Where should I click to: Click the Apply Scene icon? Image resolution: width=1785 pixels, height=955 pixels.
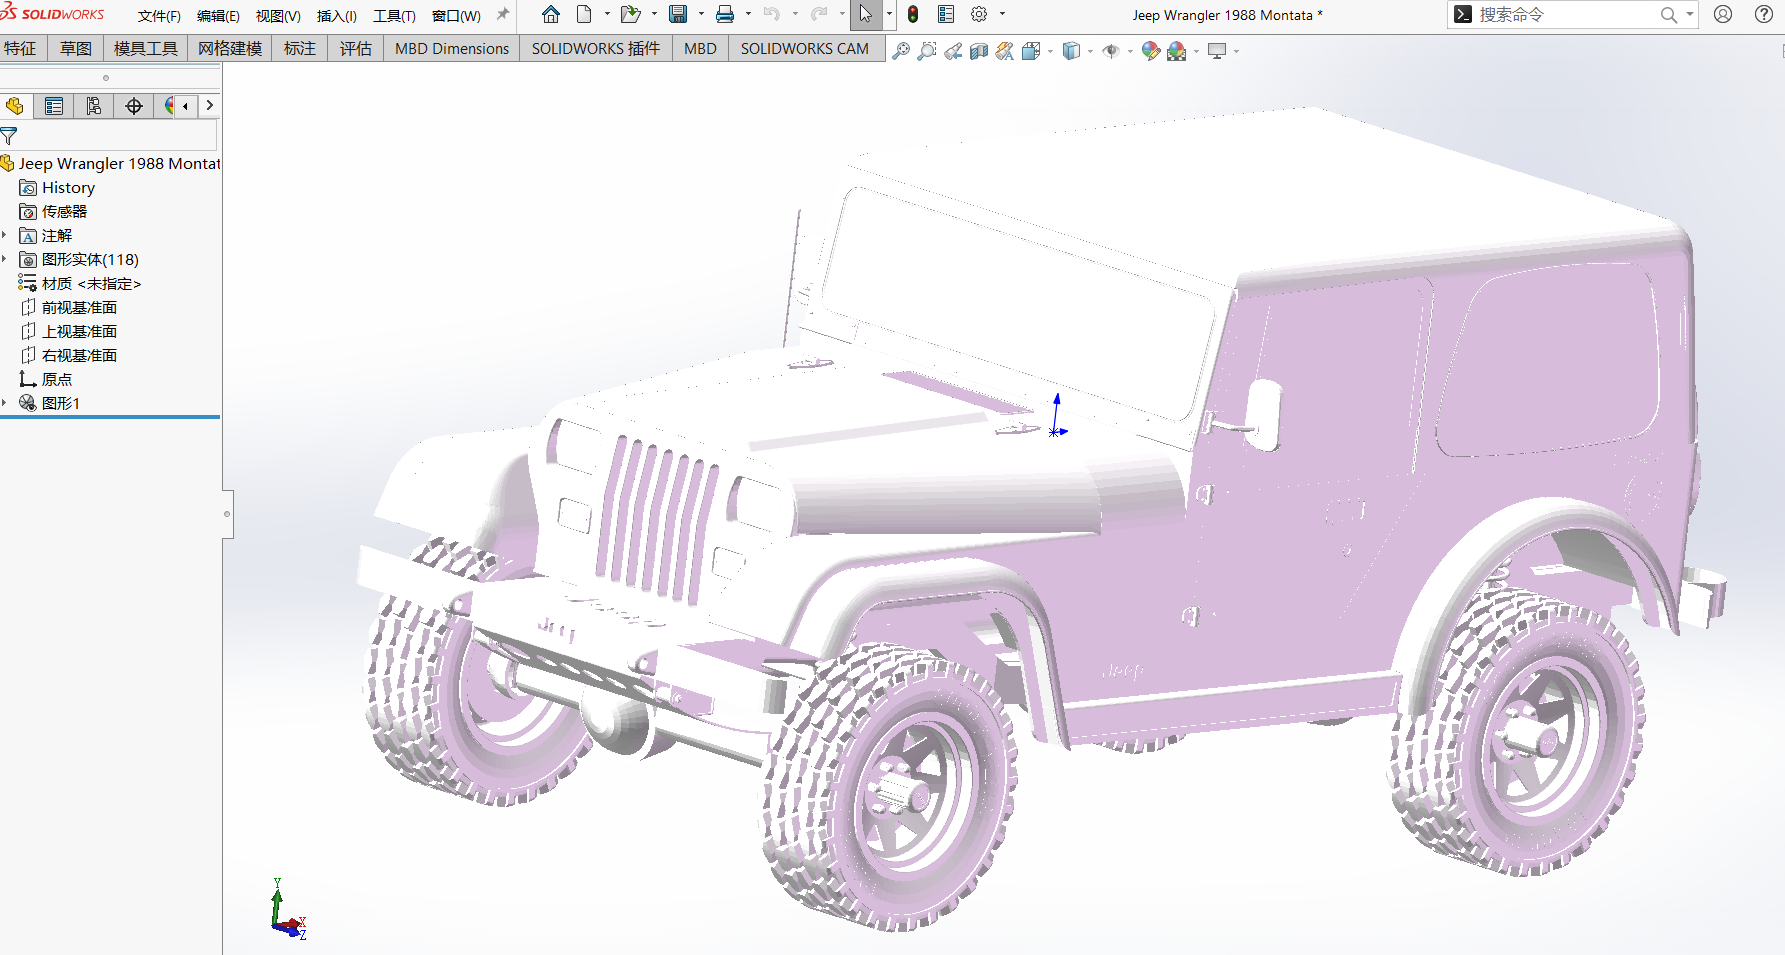pos(1177,51)
